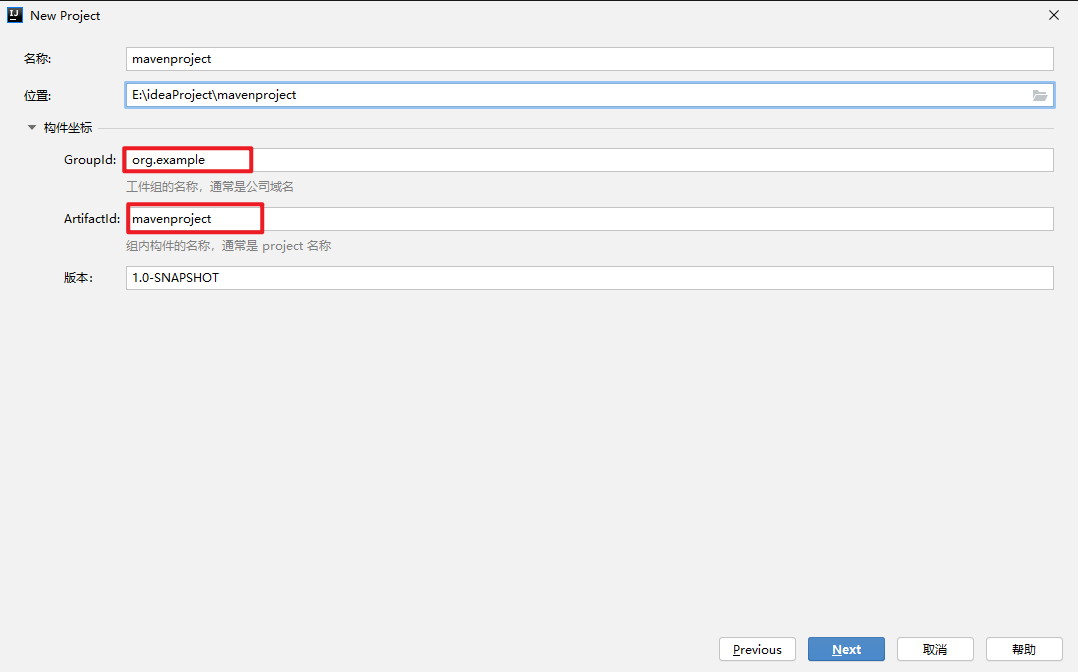
Task: Click the New Project title text
Action: click(65, 16)
